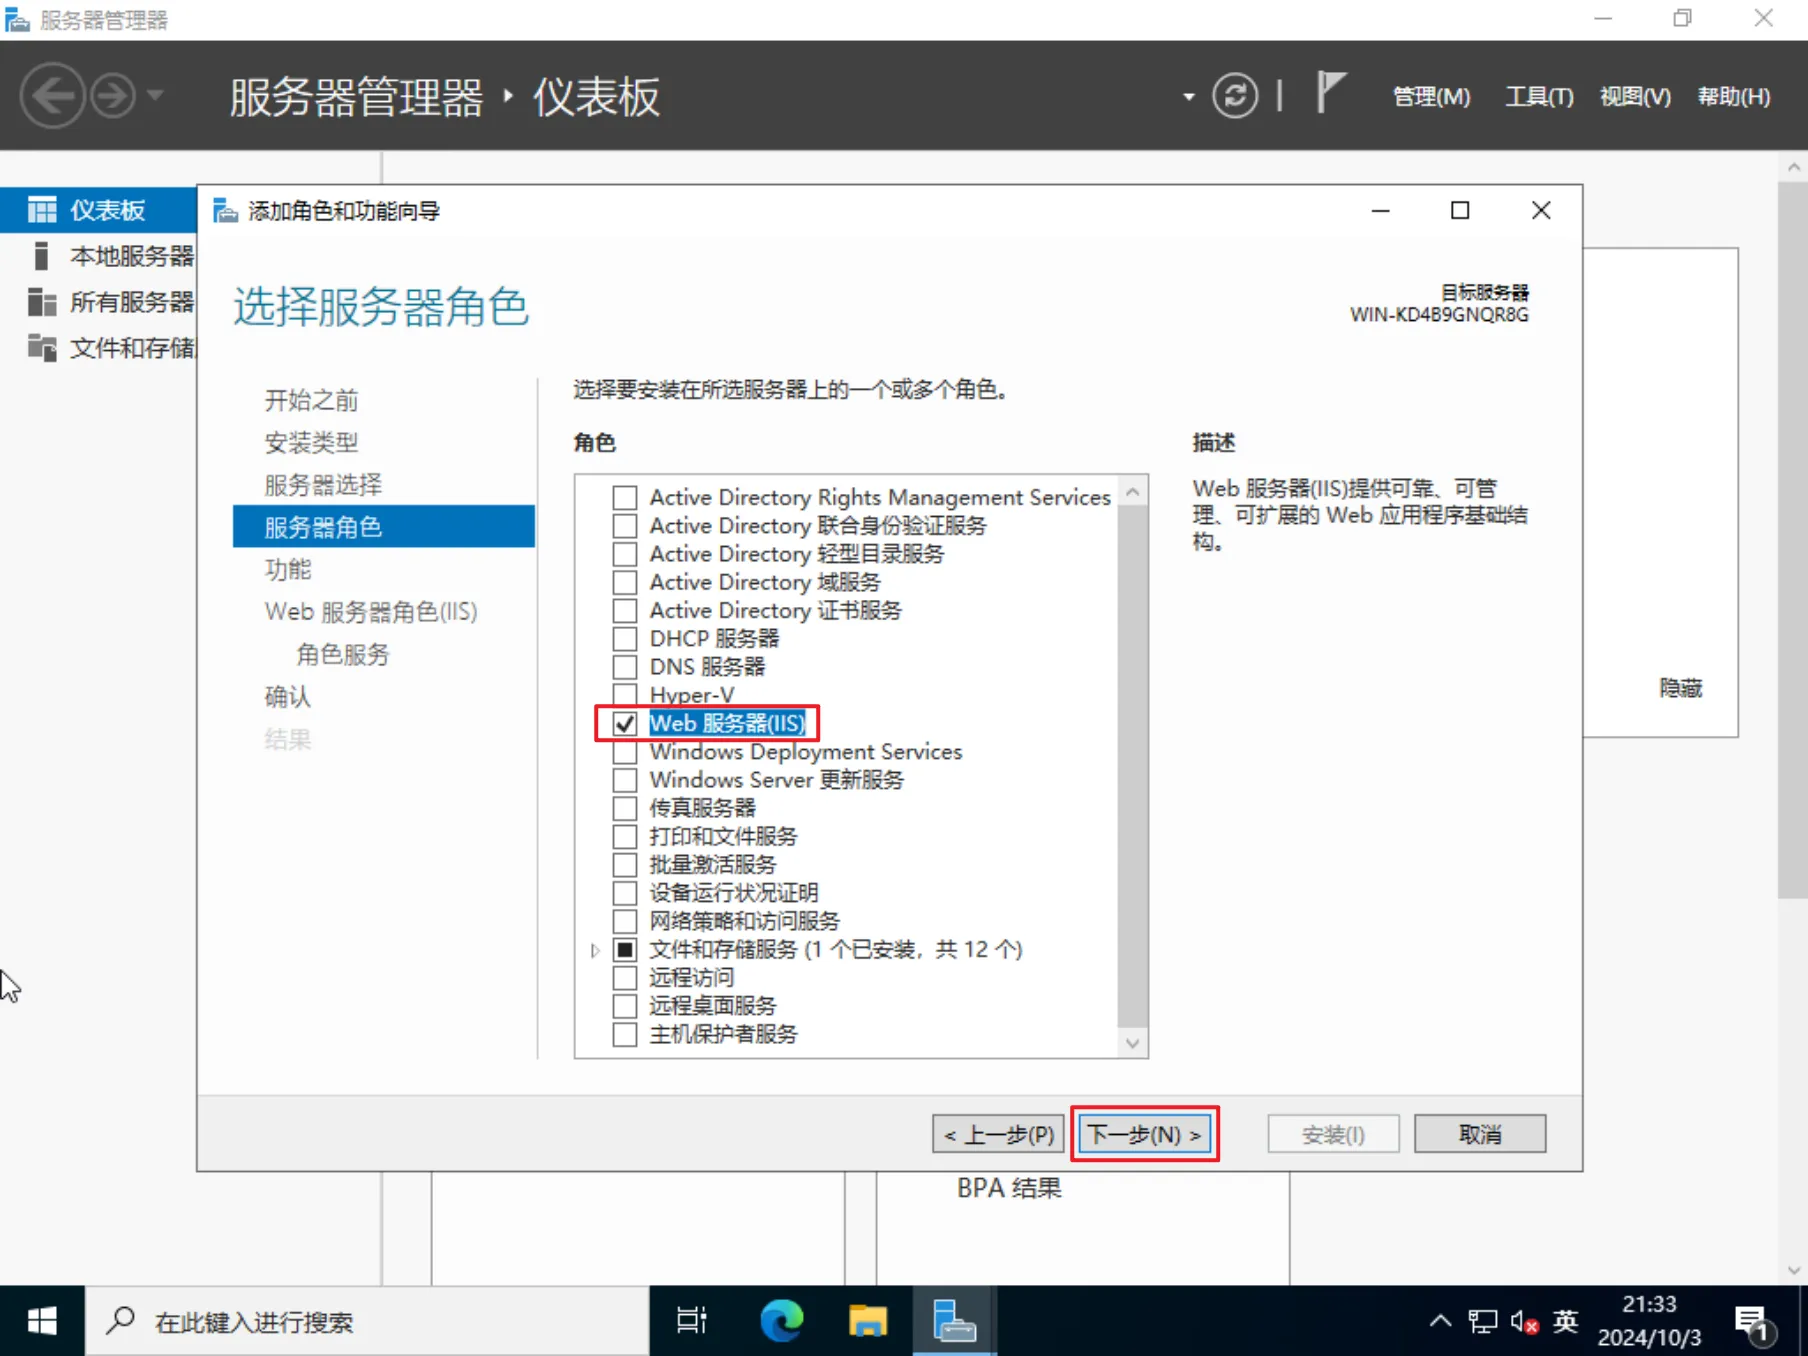This screenshot has height=1356, width=1808.
Task: Open Task View on taskbar
Action: click(x=692, y=1321)
